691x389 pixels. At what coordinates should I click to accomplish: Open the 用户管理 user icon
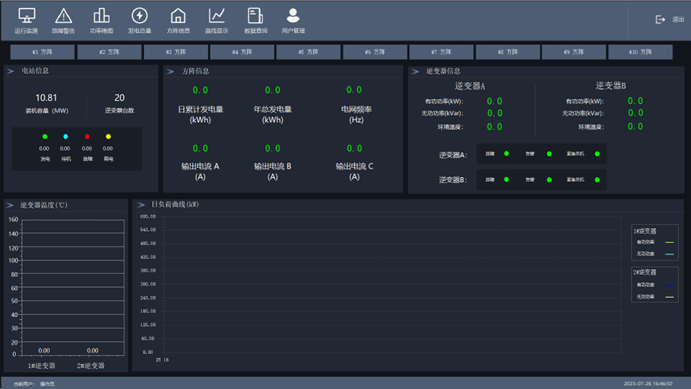[293, 16]
